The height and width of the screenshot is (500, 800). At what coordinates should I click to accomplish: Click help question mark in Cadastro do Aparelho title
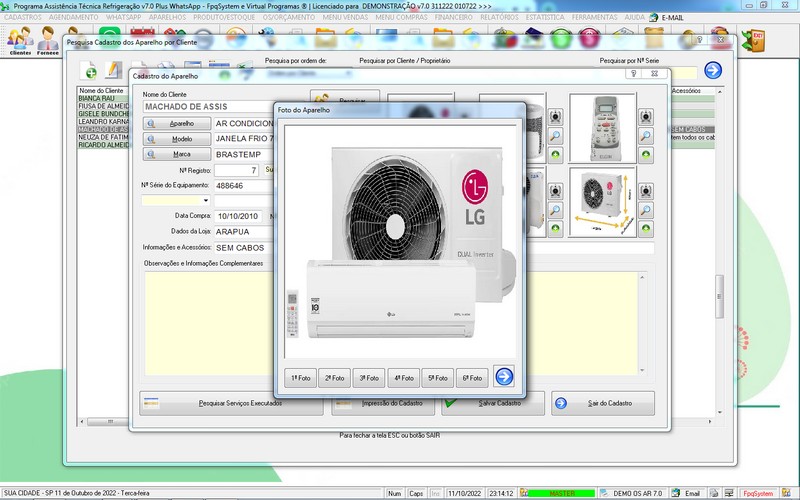tap(634, 73)
